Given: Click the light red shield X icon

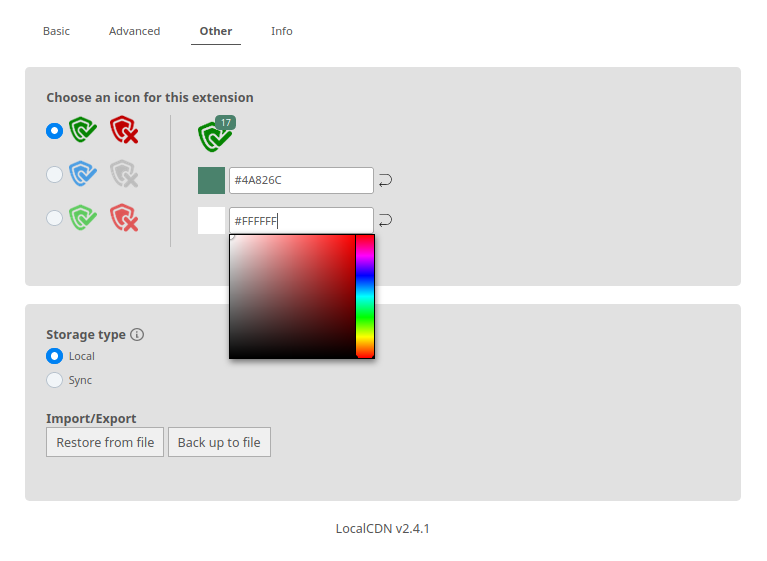Looking at the screenshot, I should coord(124,218).
